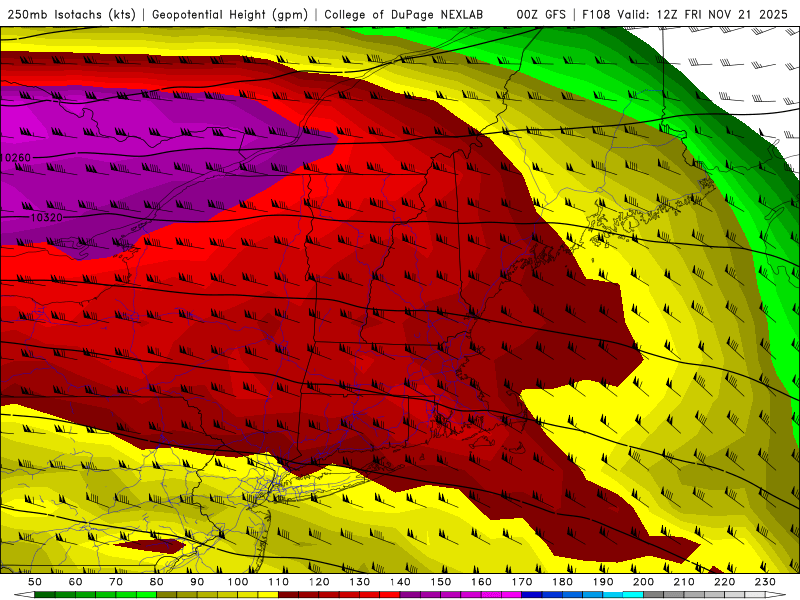
Task: Click the 80 value on the color scale
Action: coord(157,582)
